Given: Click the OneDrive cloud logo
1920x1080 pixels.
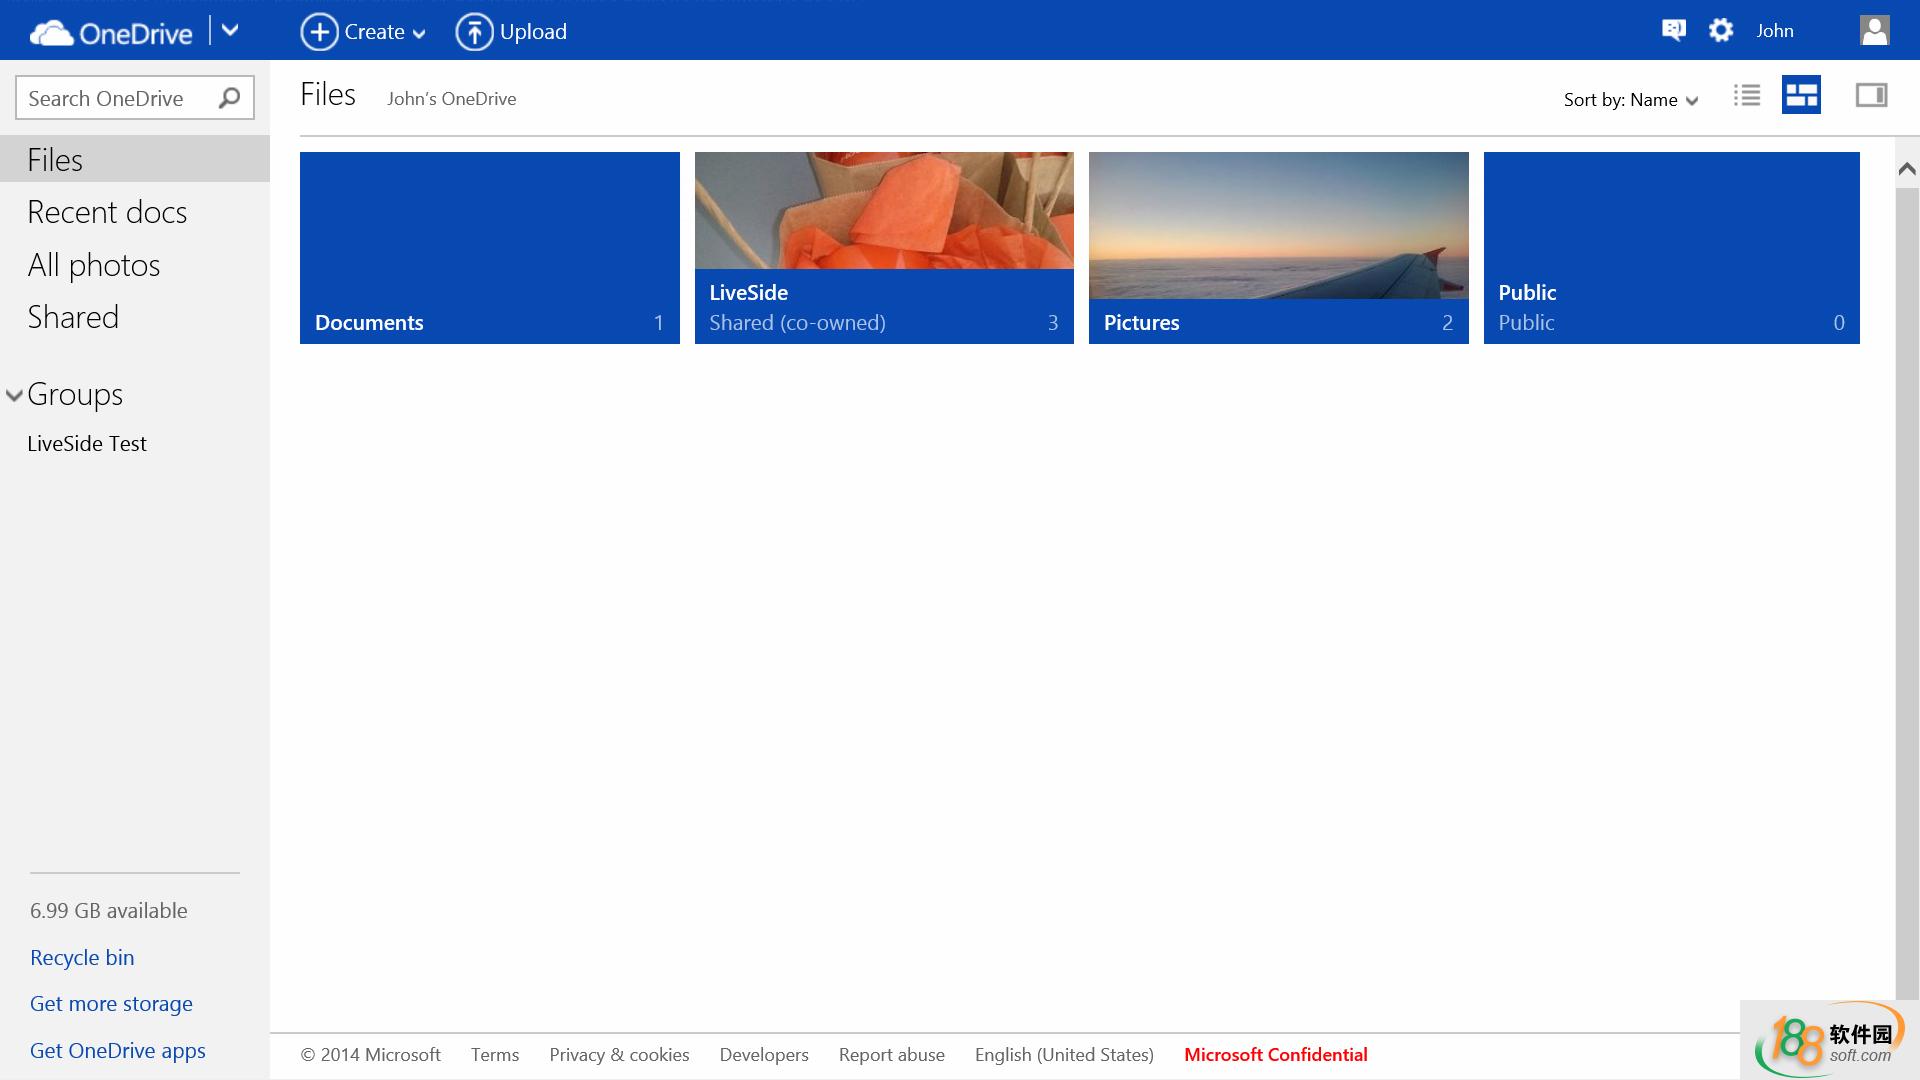Looking at the screenshot, I should coord(110,32).
